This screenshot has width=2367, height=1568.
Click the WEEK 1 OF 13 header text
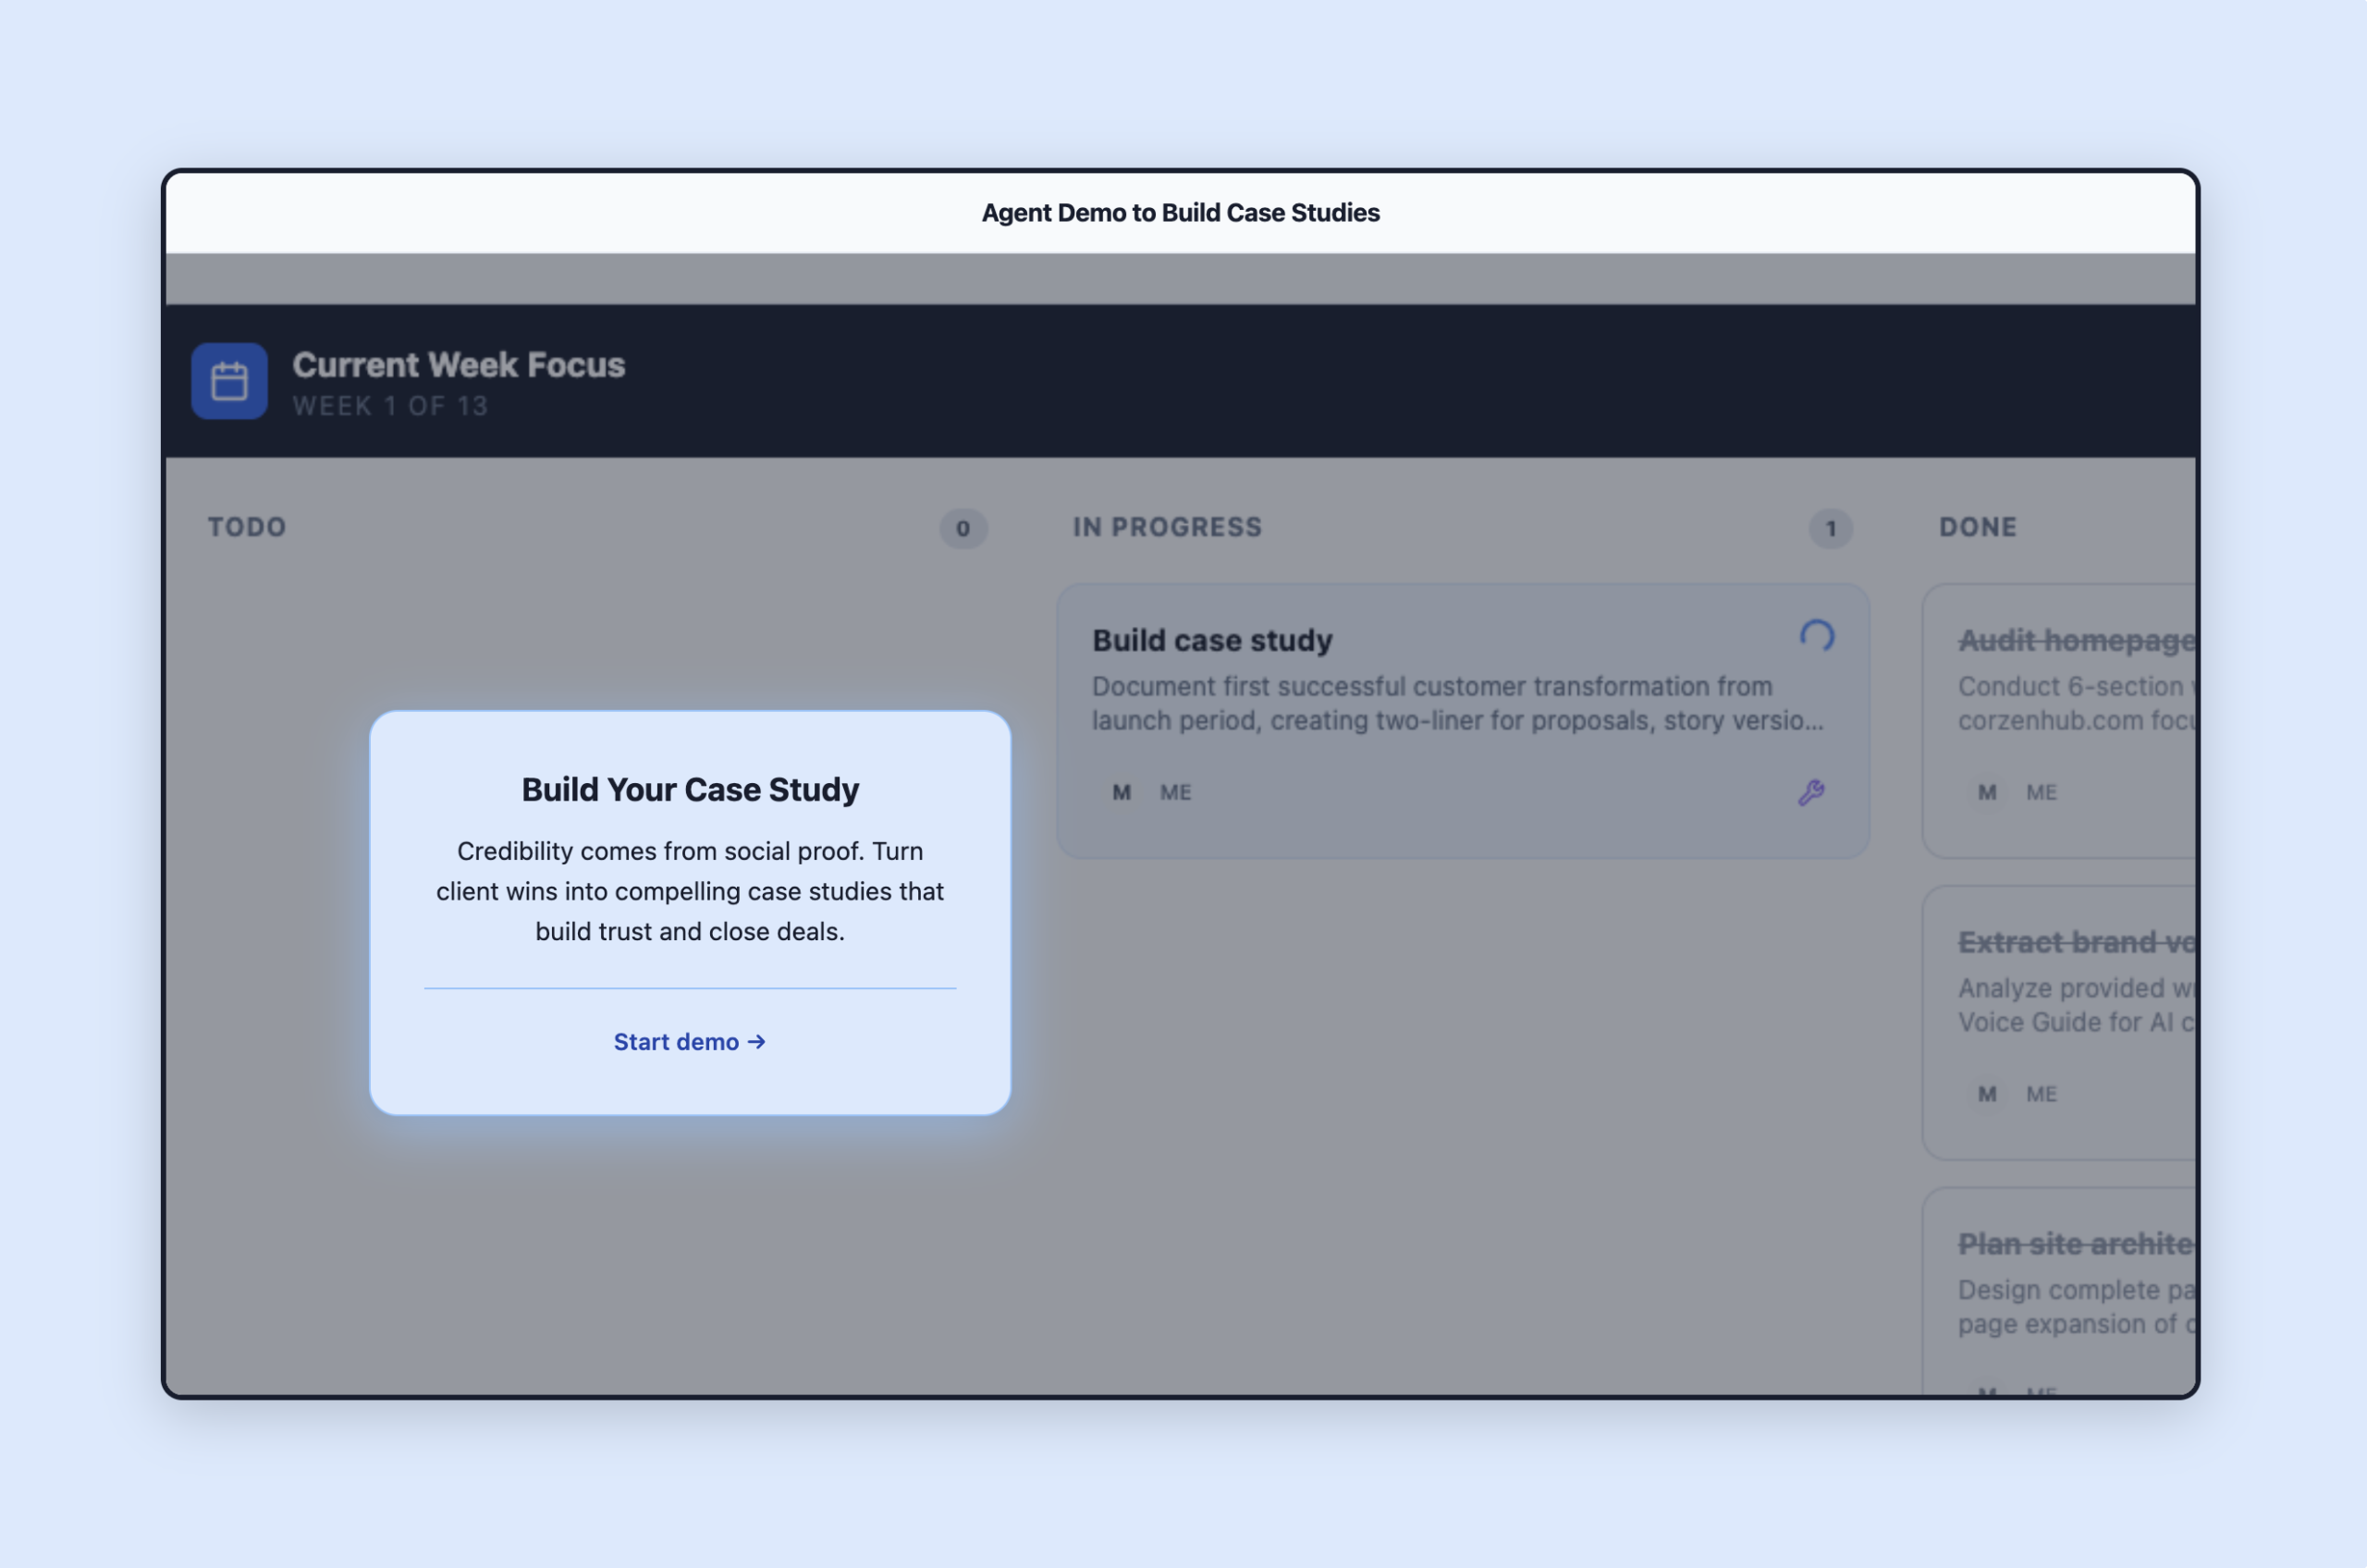point(391,406)
